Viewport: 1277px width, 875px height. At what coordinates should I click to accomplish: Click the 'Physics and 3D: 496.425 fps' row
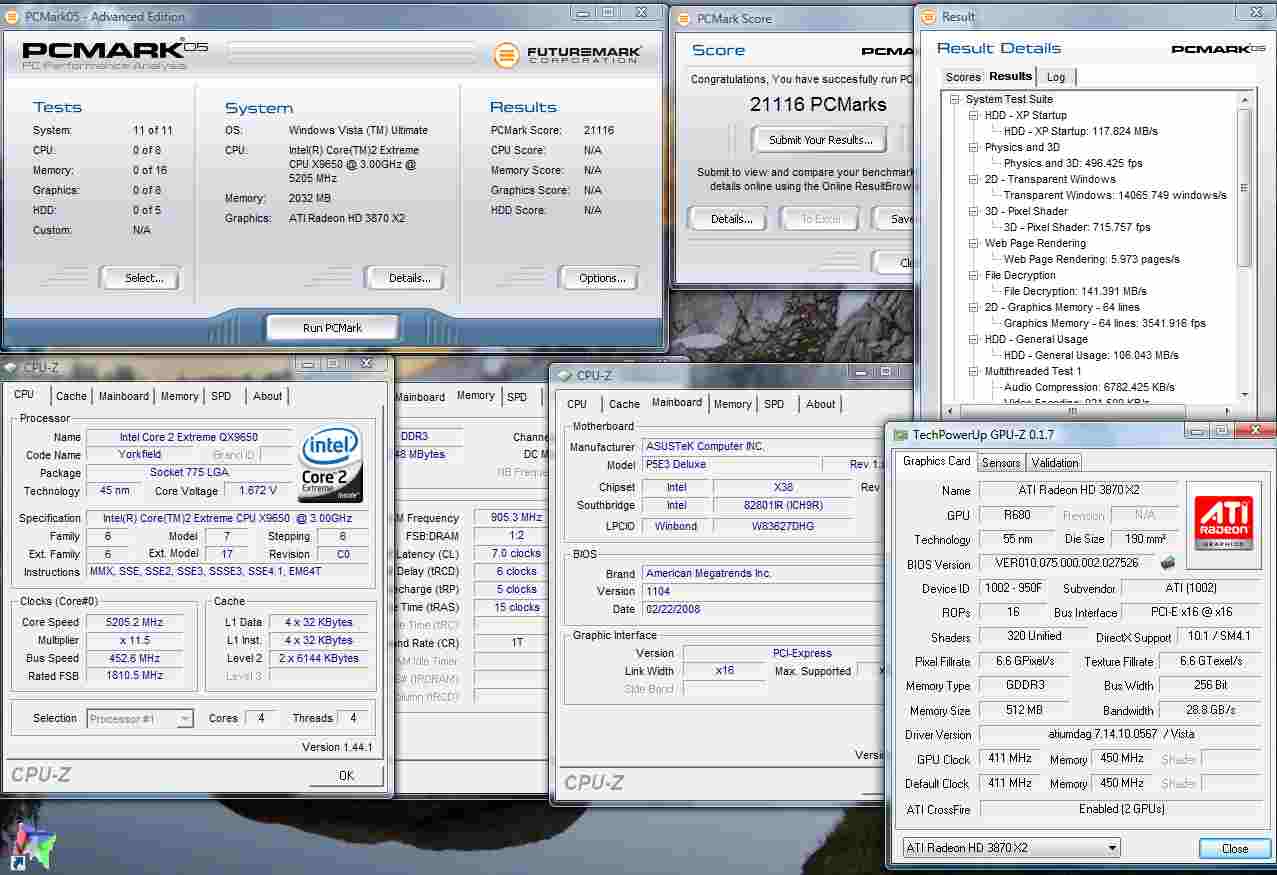1073,163
